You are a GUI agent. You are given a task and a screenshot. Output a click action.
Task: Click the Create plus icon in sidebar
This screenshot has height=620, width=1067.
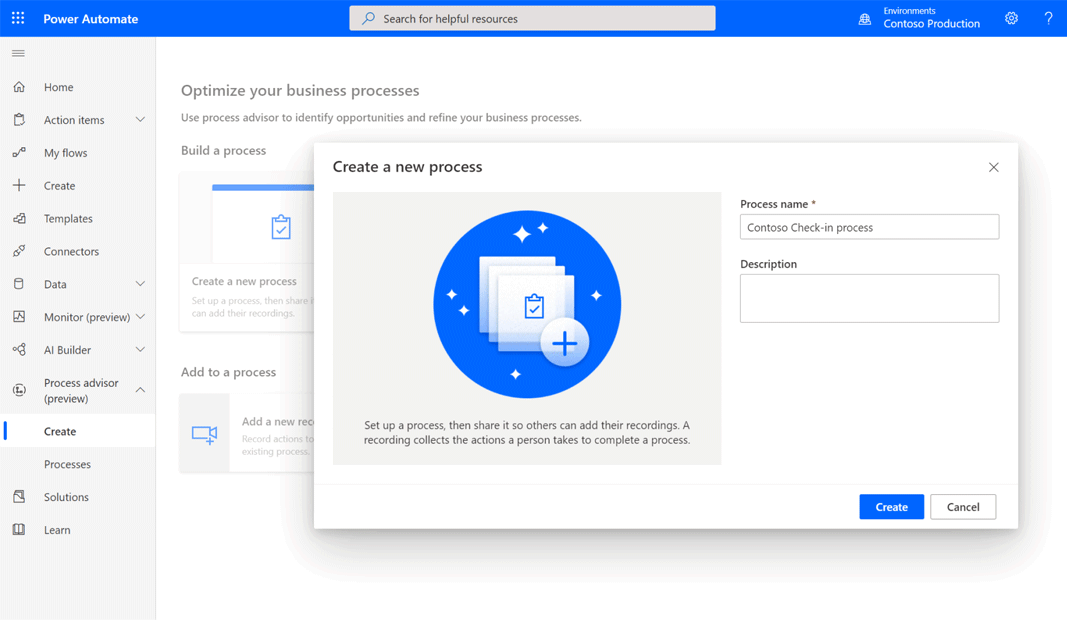click(x=19, y=185)
